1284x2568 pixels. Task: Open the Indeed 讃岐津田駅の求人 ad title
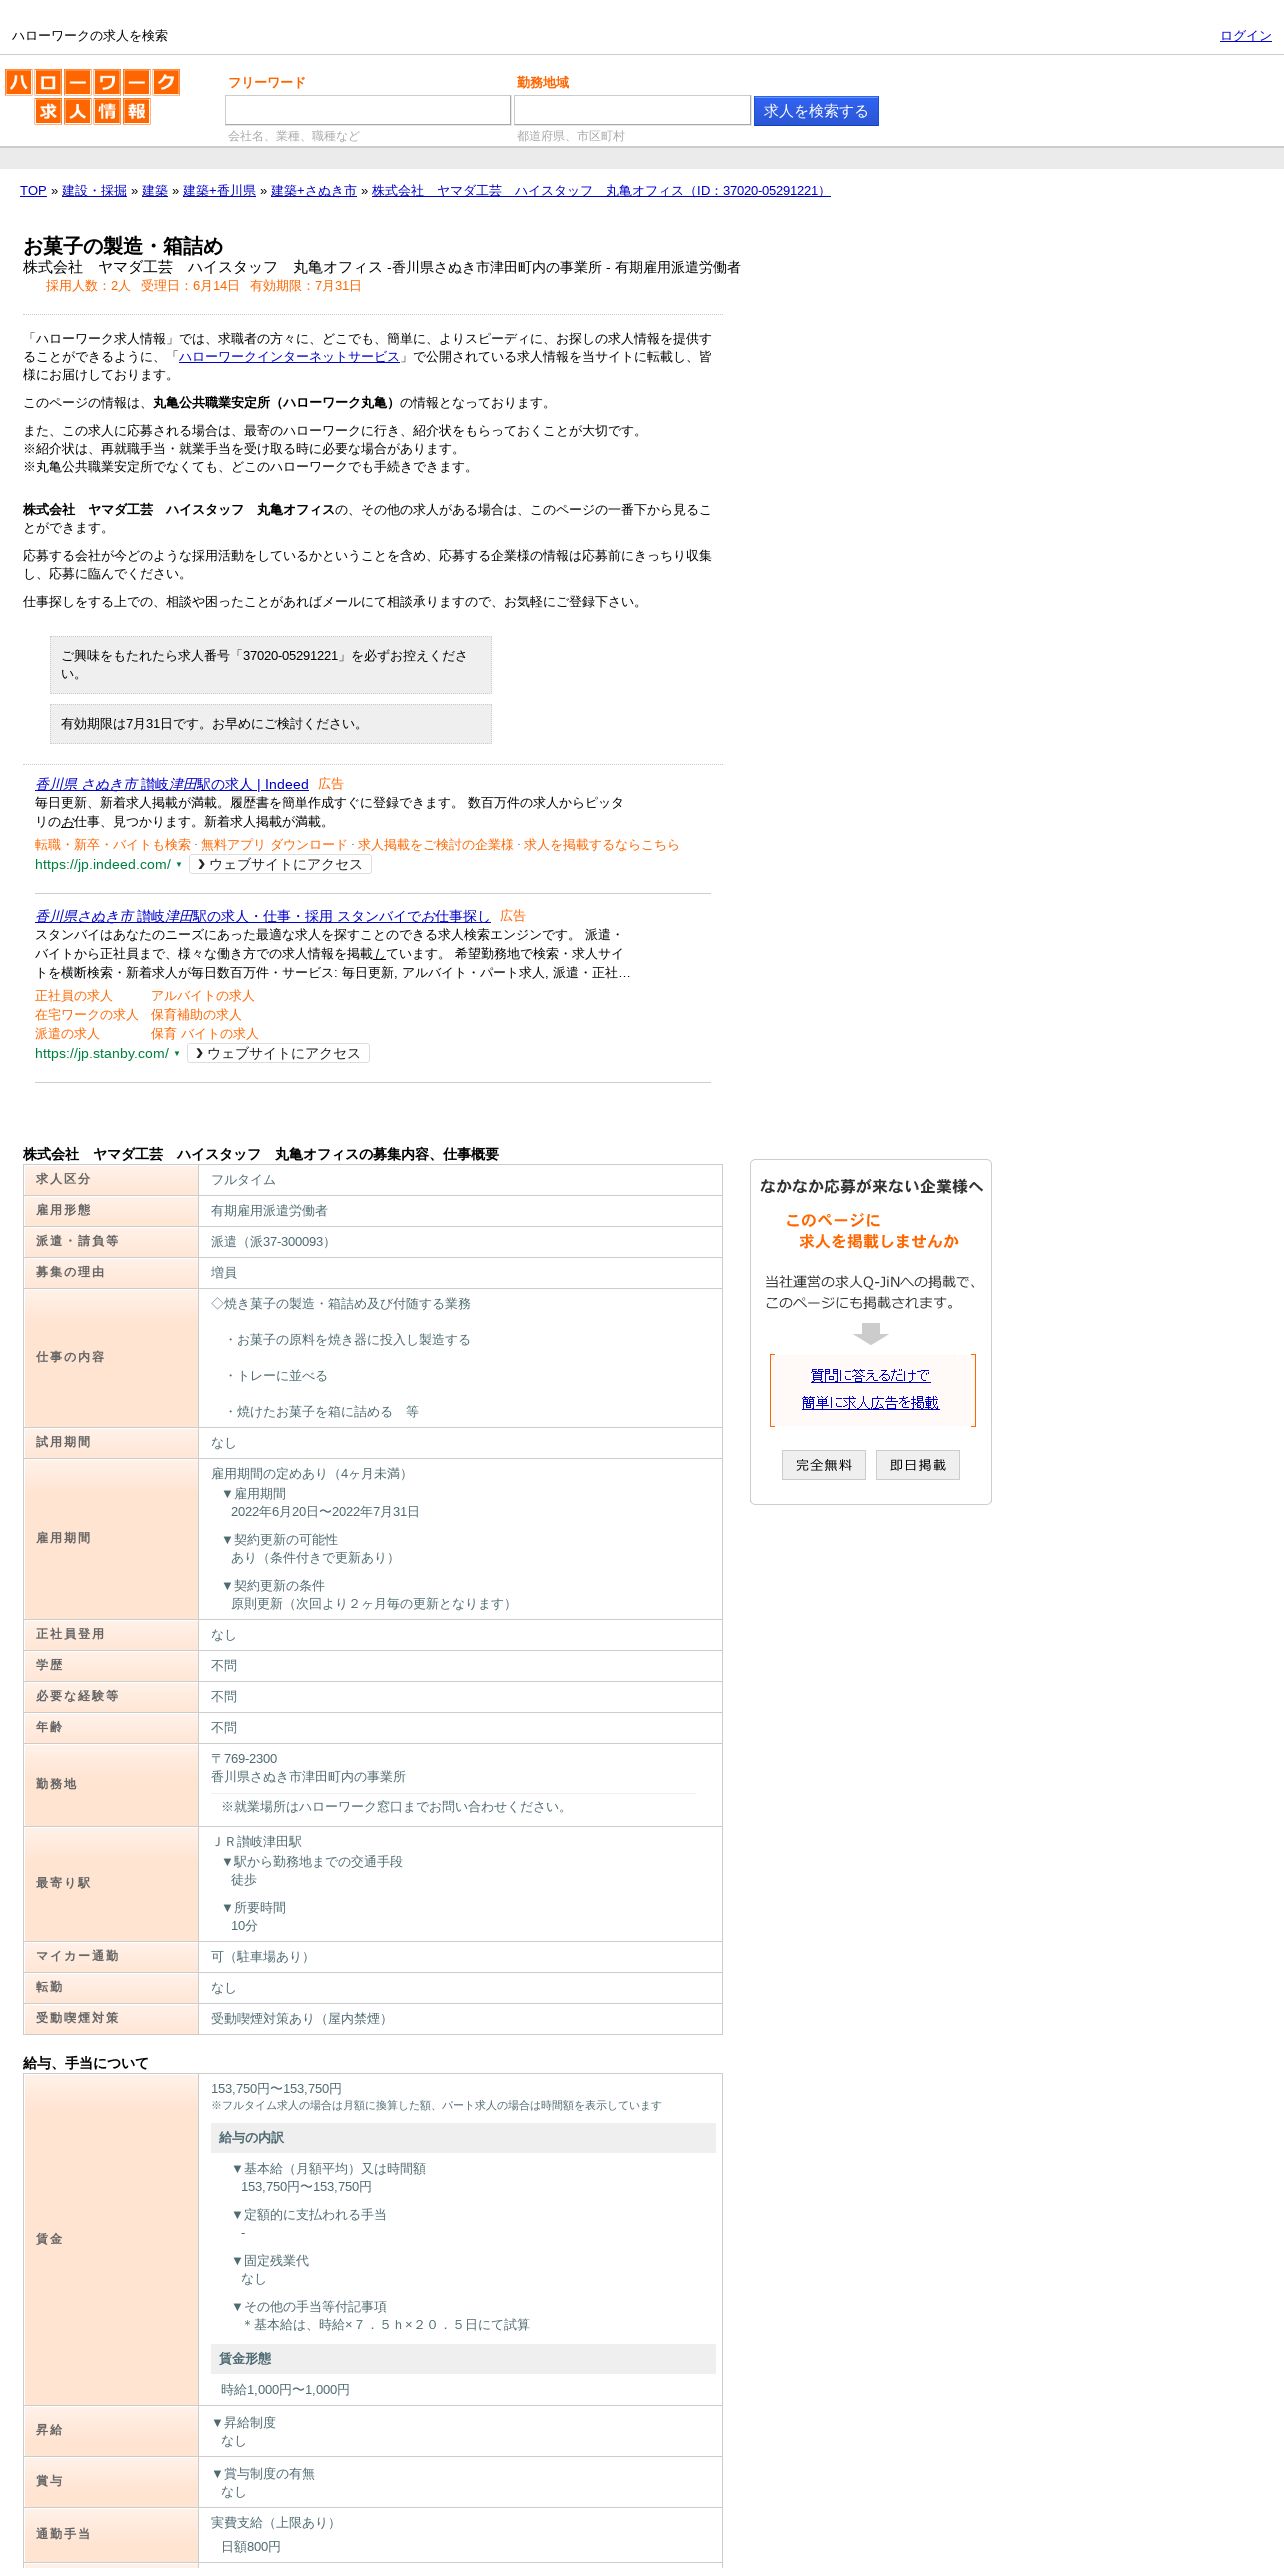pos(172,784)
